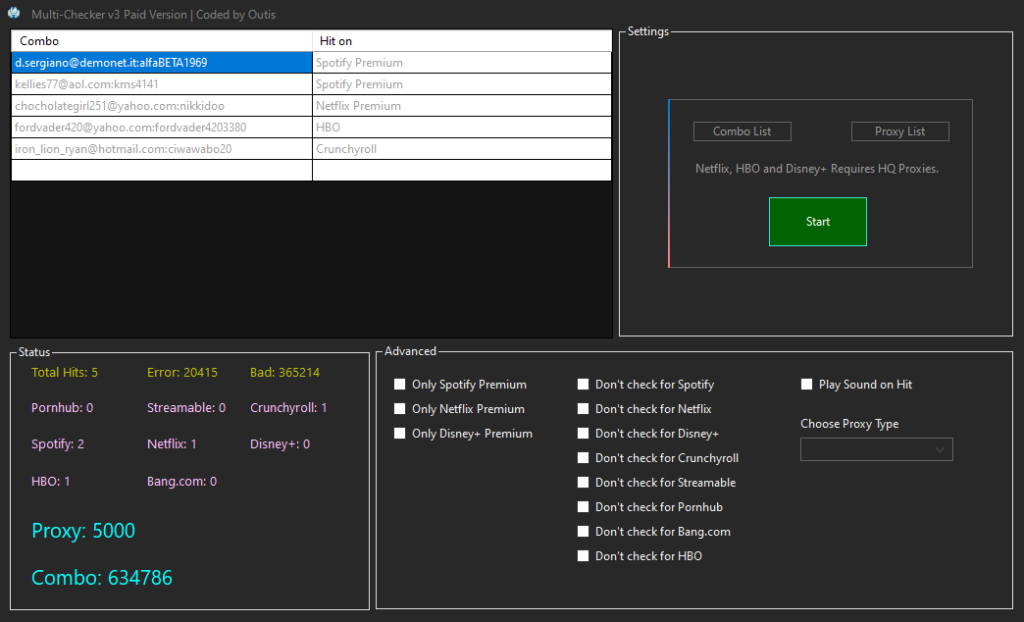The height and width of the screenshot is (622, 1024).
Task: Open the Proxy List button
Action: pyautogui.click(x=900, y=131)
